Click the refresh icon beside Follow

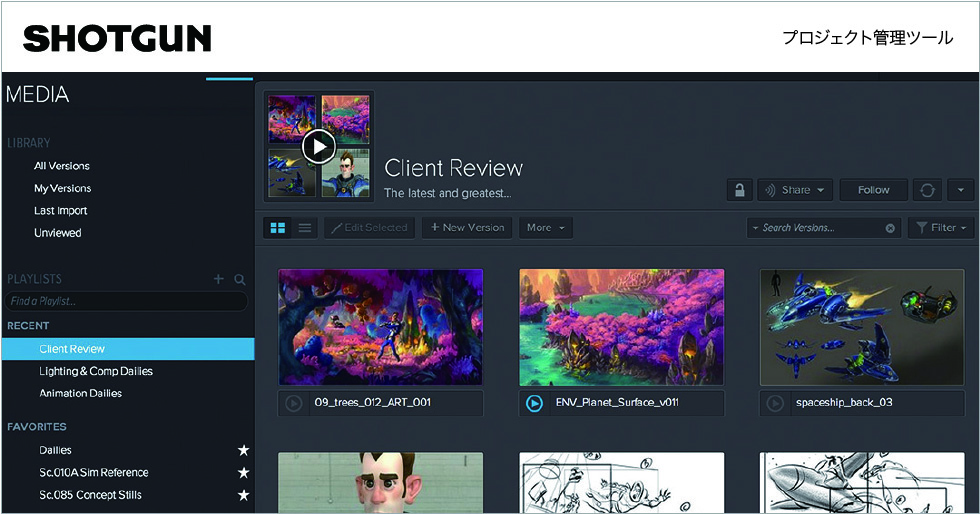click(928, 190)
